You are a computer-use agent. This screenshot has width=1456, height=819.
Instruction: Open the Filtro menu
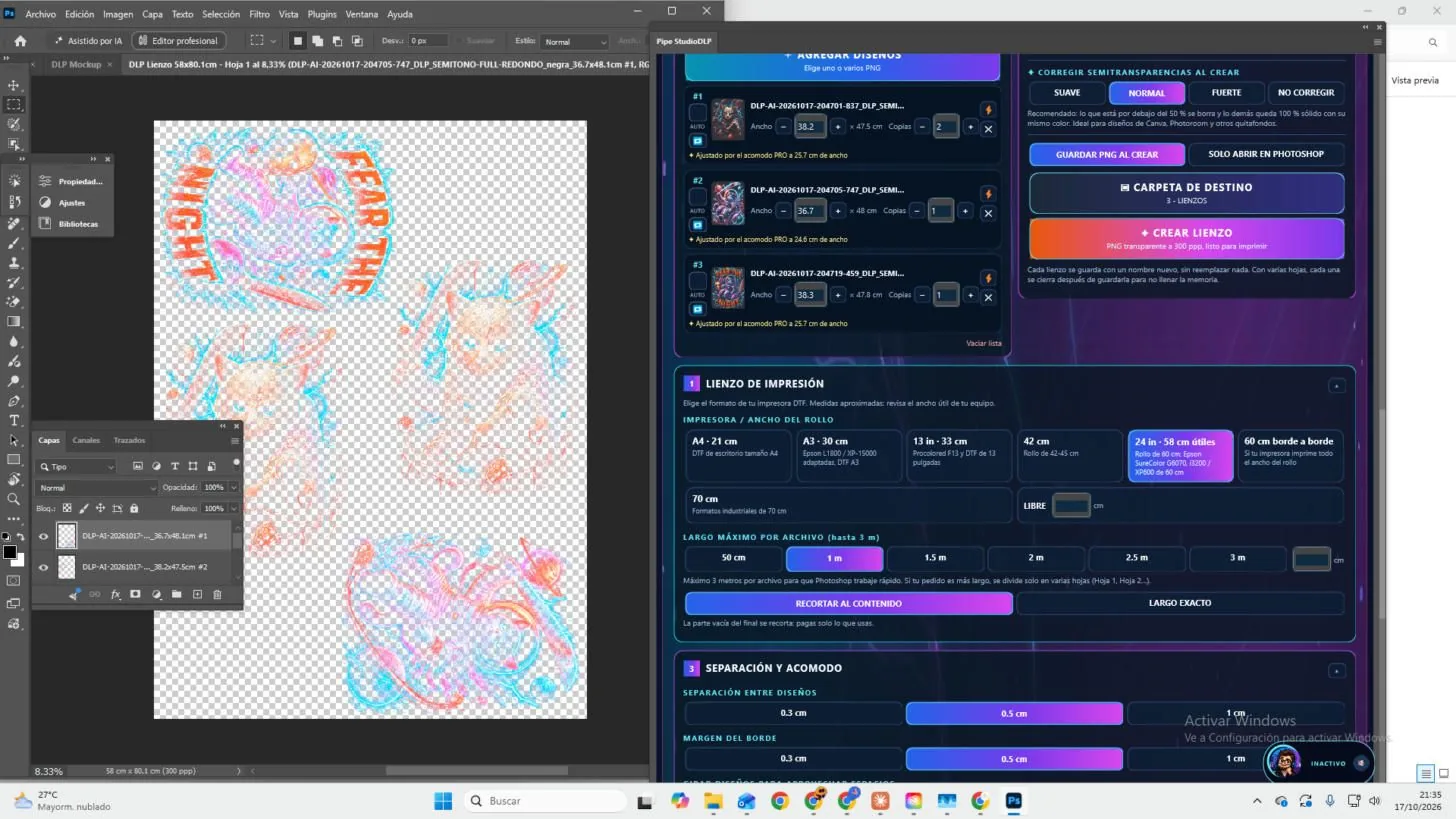click(259, 14)
